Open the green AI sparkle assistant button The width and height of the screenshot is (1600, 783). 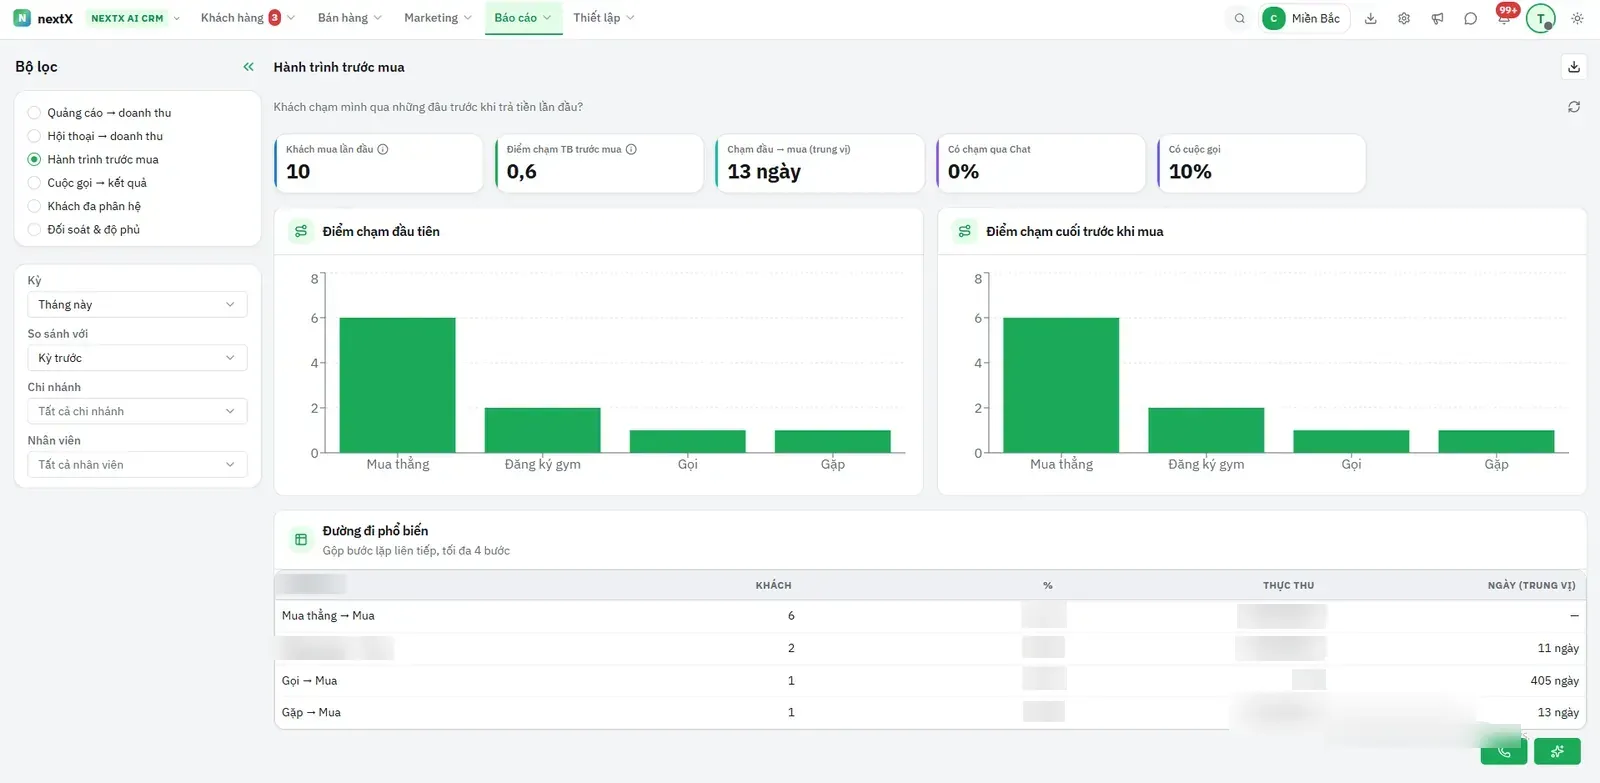[x=1557, y=751]
